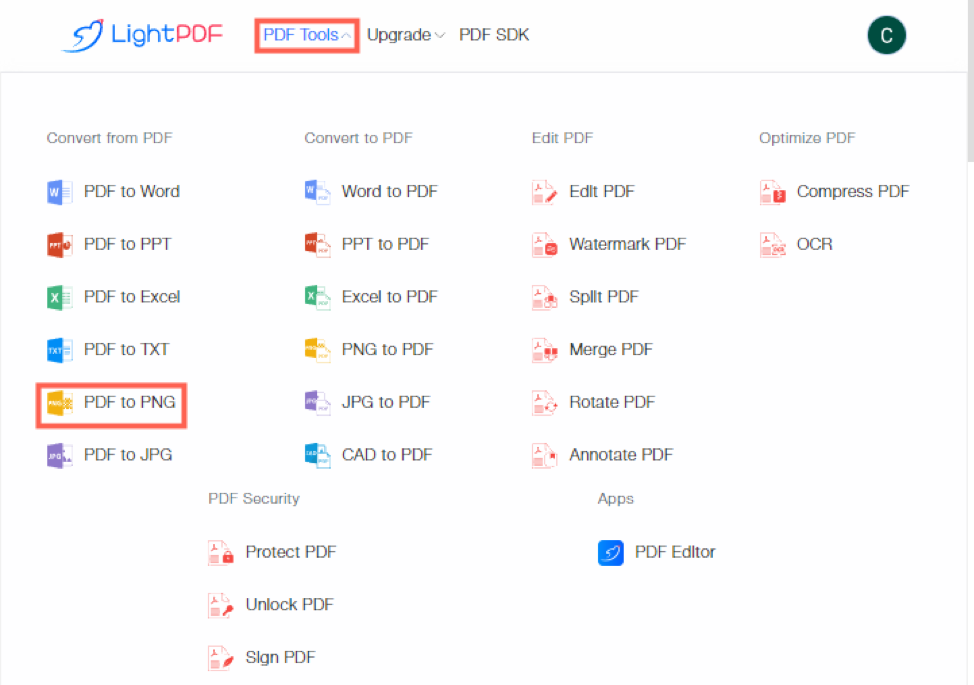
Task: Select the Excel to PDF link
Action: point(389,297)
